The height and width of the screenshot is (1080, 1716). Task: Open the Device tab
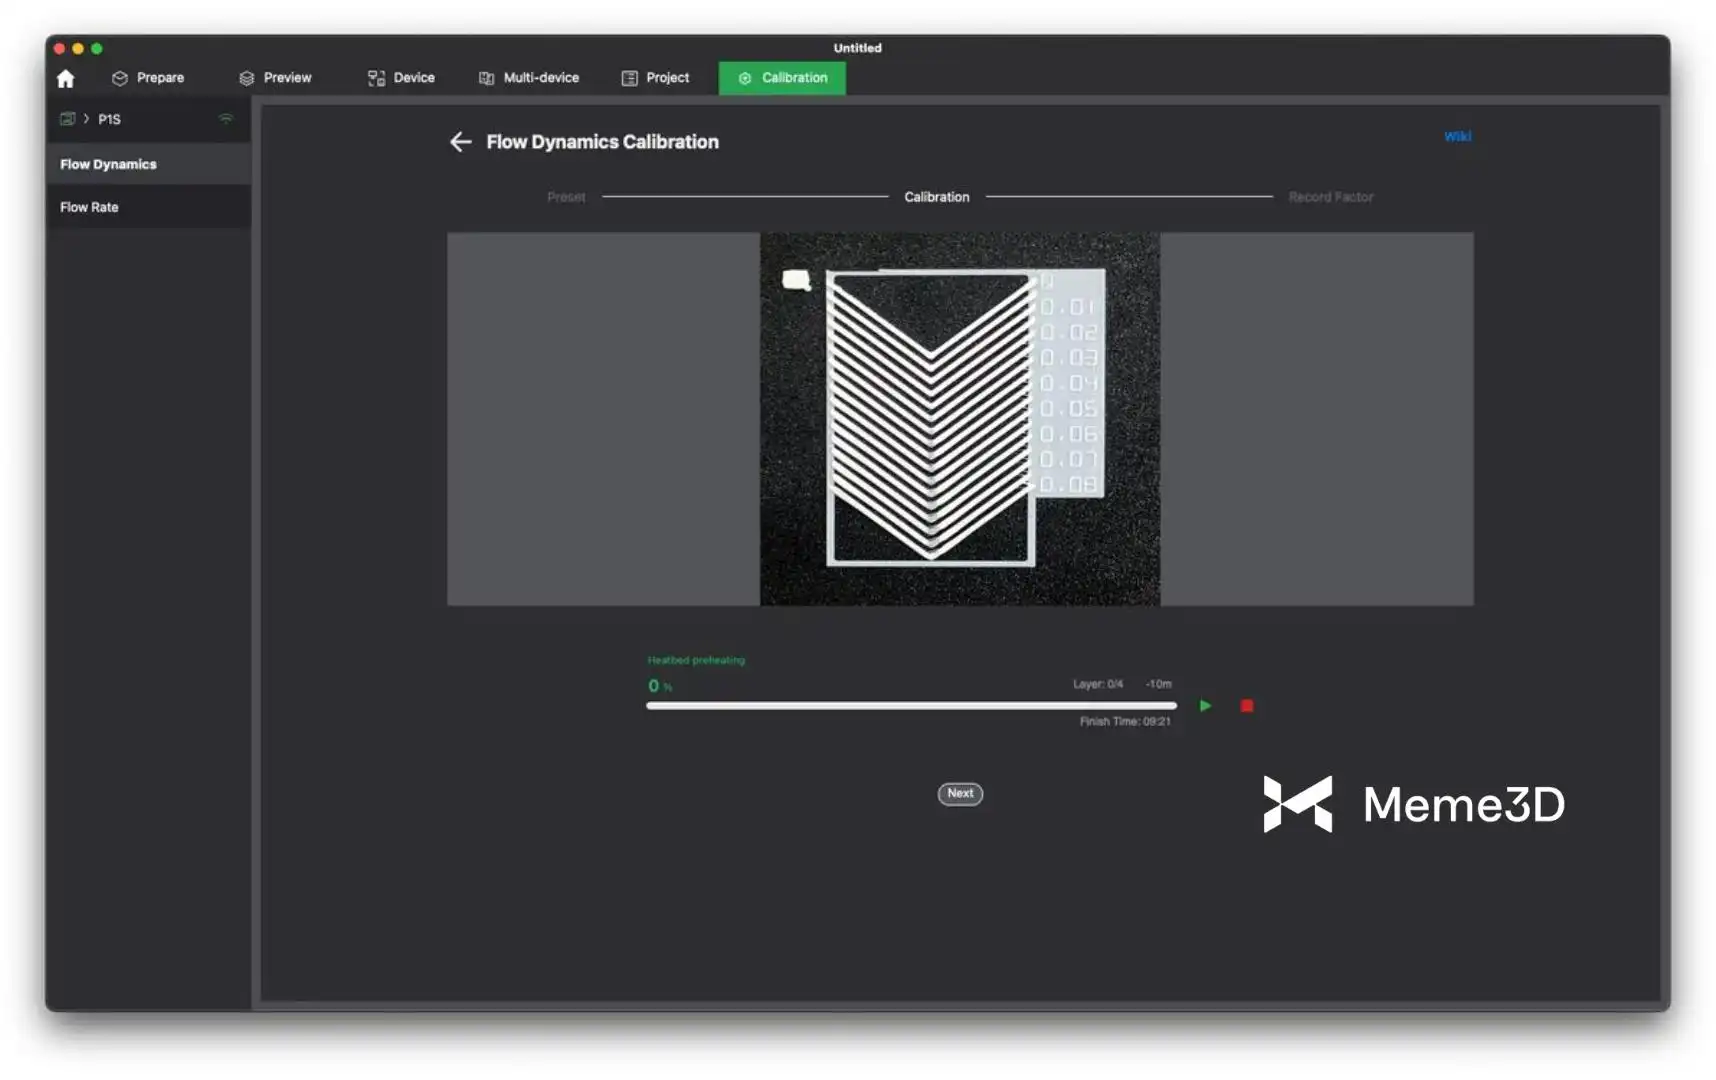401,78
